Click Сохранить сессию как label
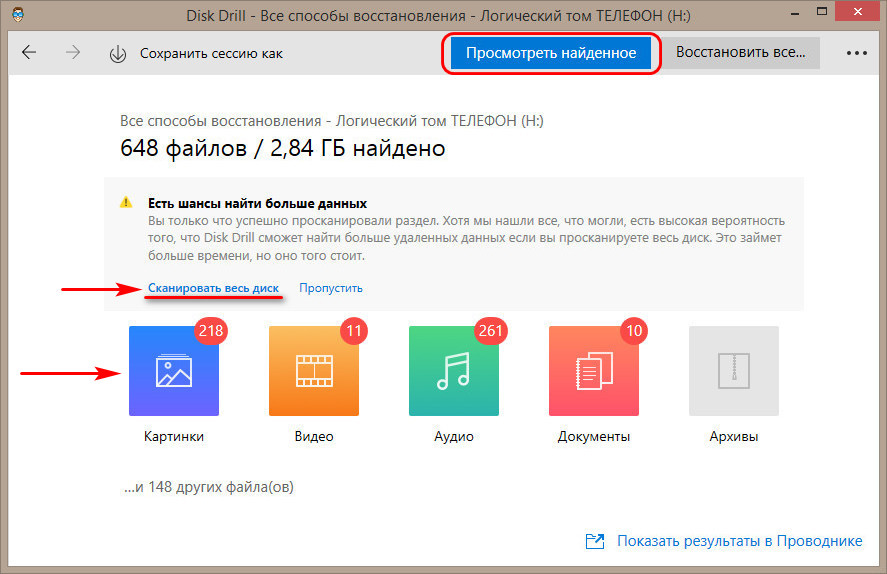 coord(211,53)
